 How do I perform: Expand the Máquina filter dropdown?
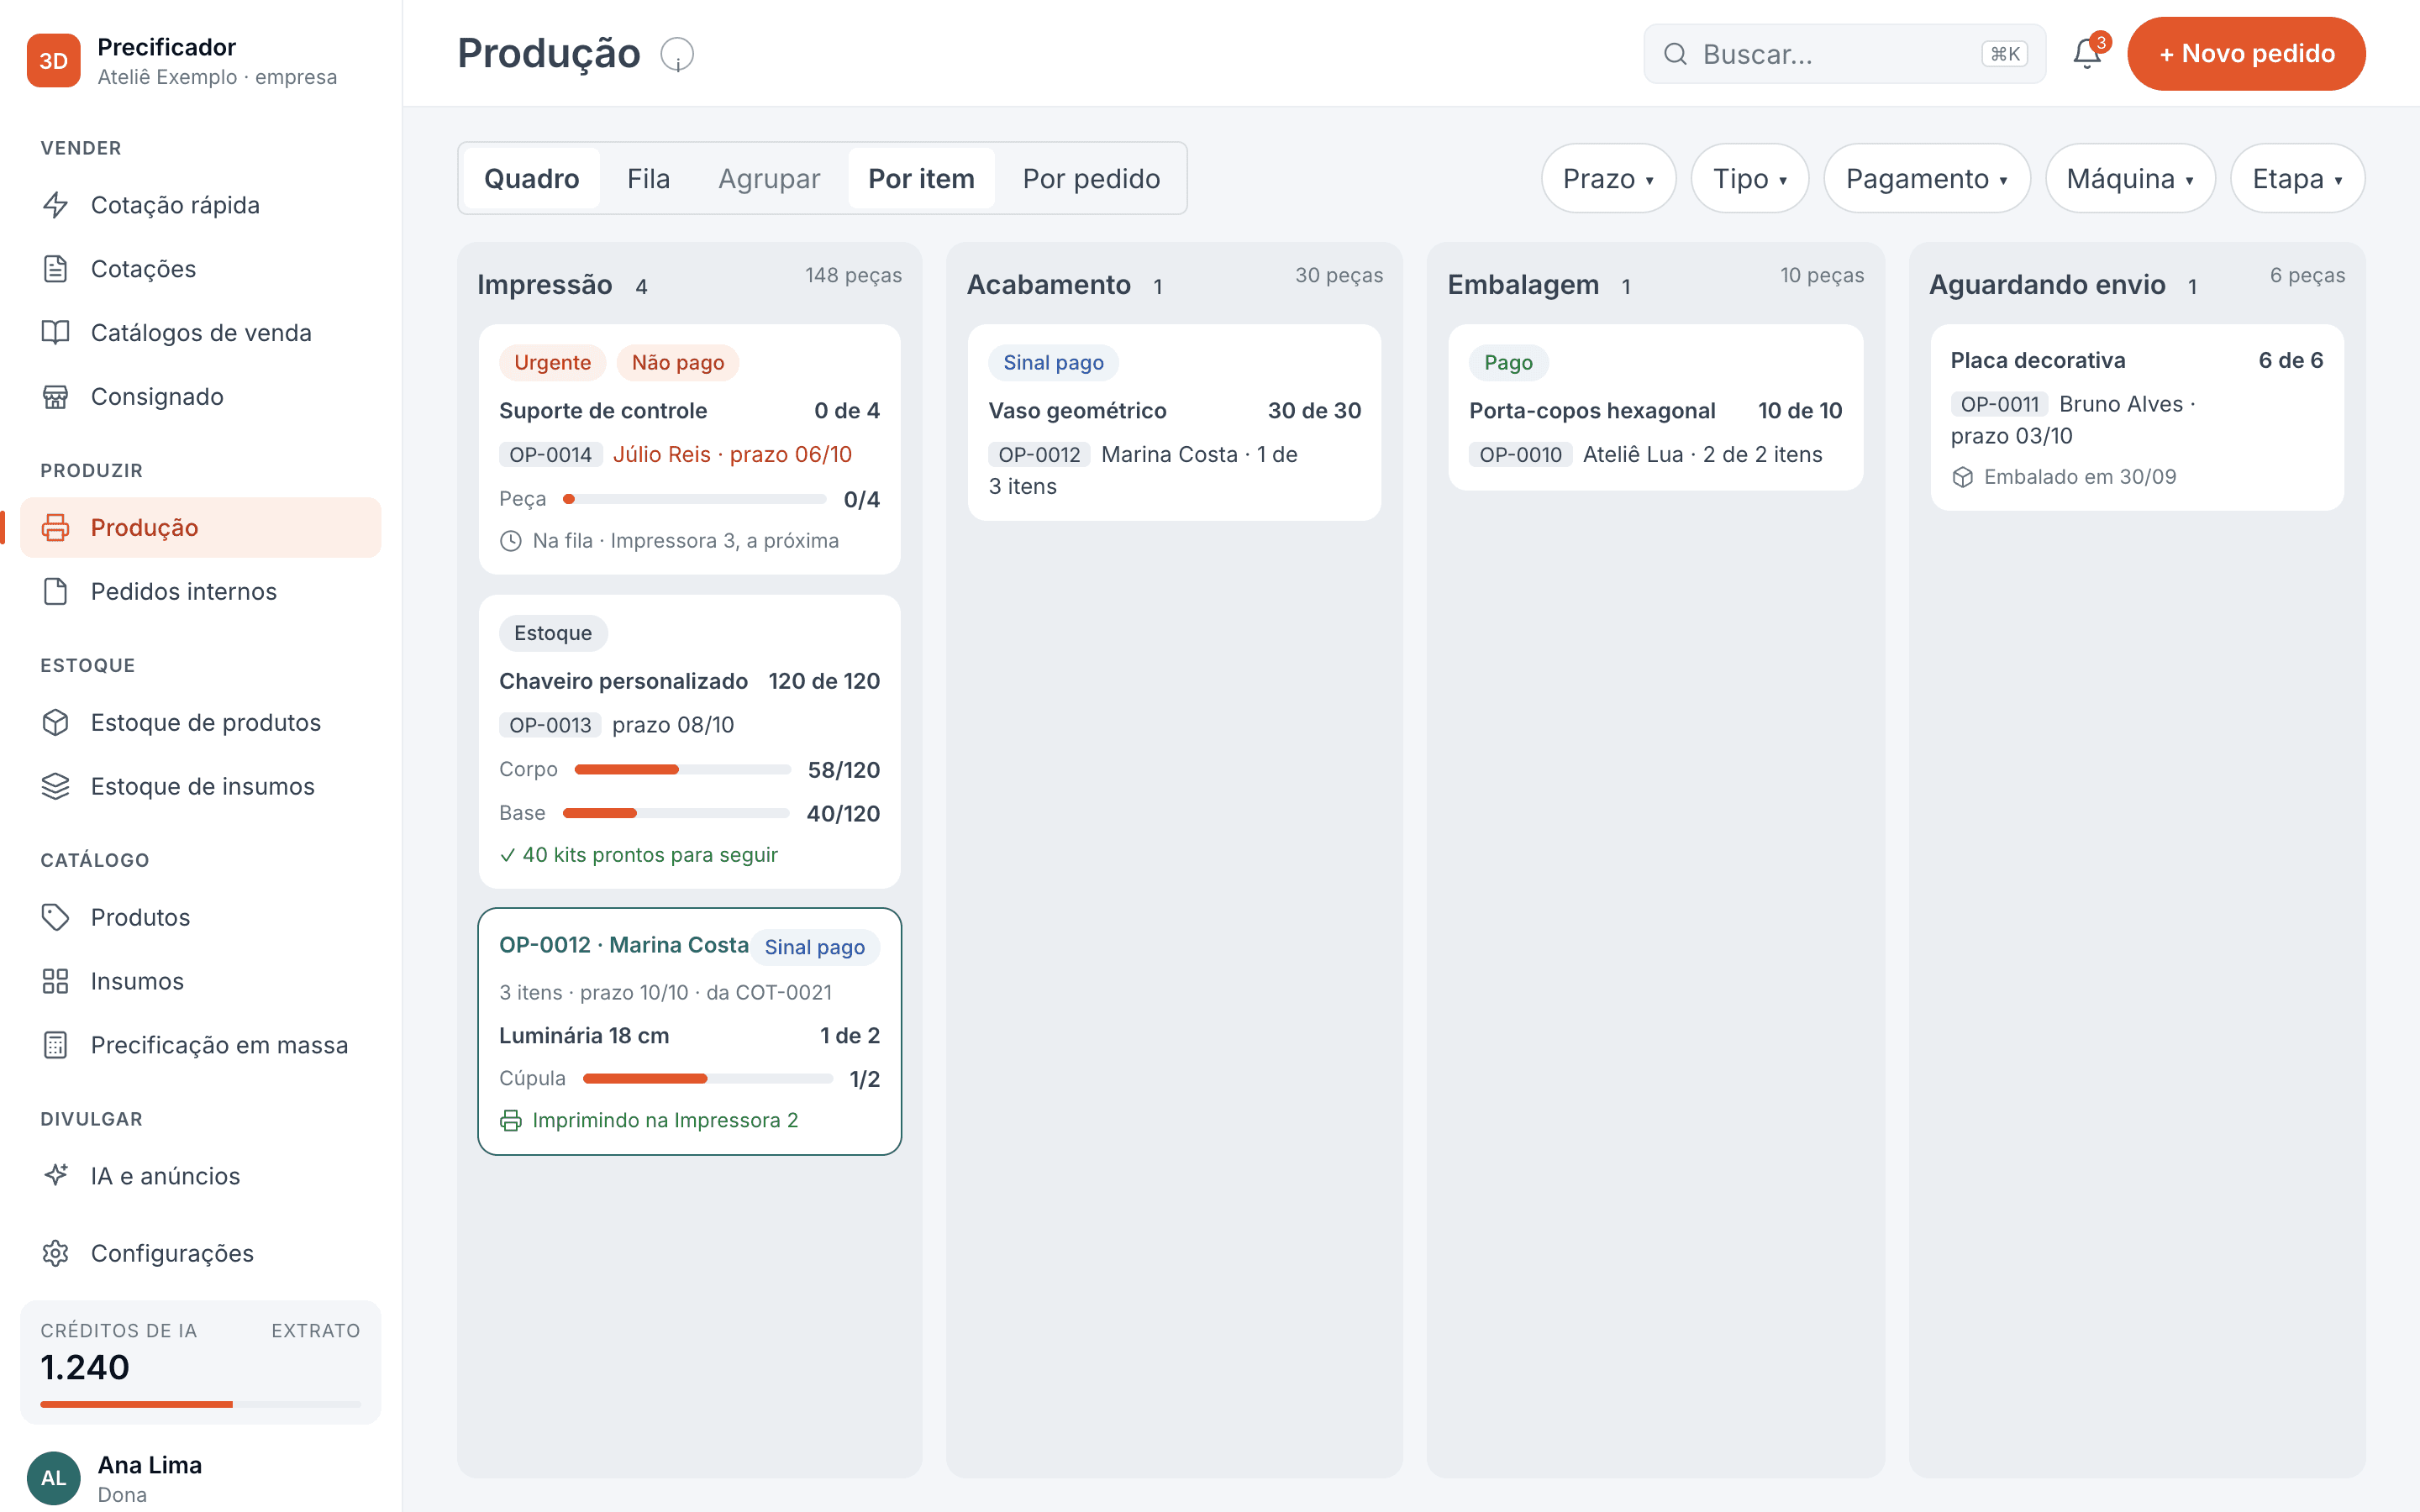pyautogui.click(x=2130, y=179)
